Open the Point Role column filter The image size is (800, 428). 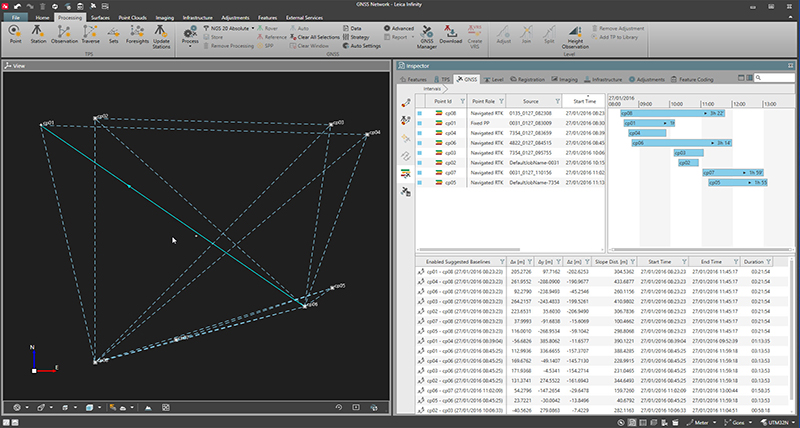click(501, 100)
